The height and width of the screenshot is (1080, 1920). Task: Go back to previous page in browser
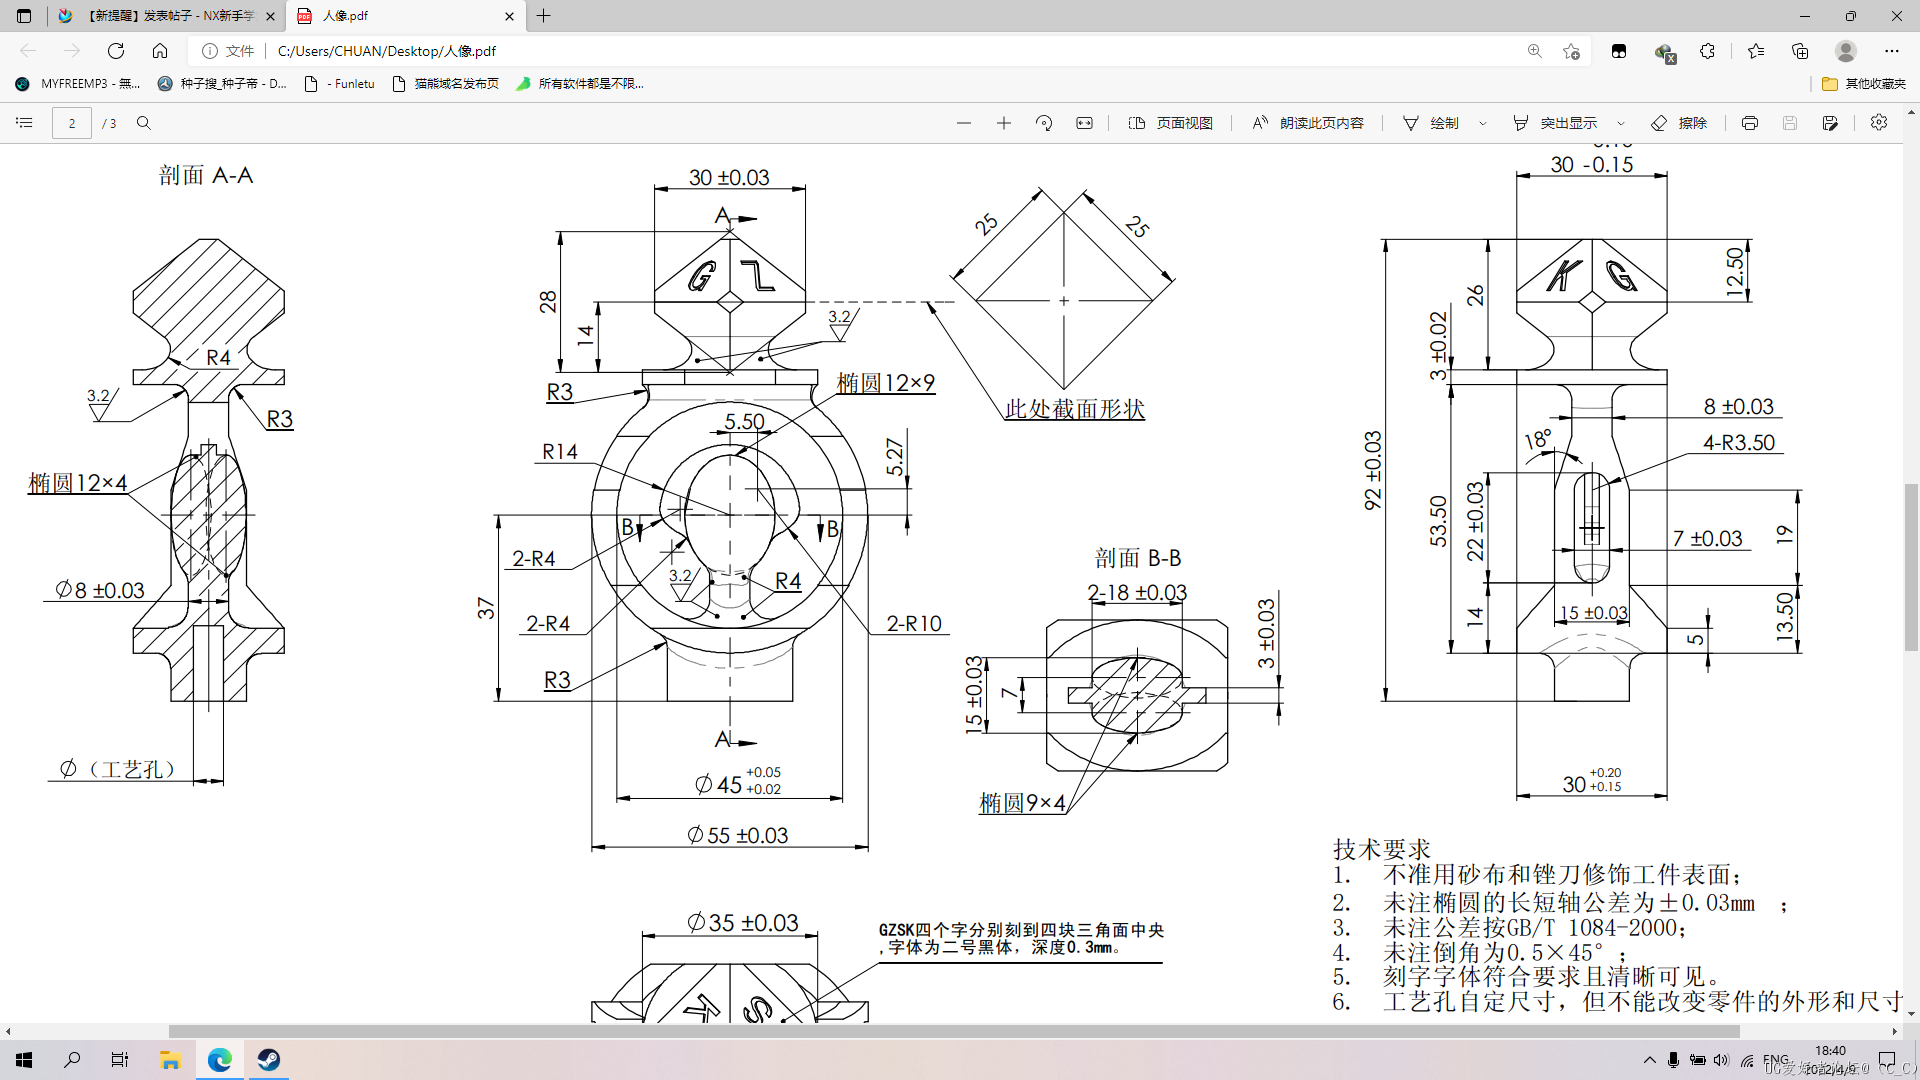tap(28, 51)
